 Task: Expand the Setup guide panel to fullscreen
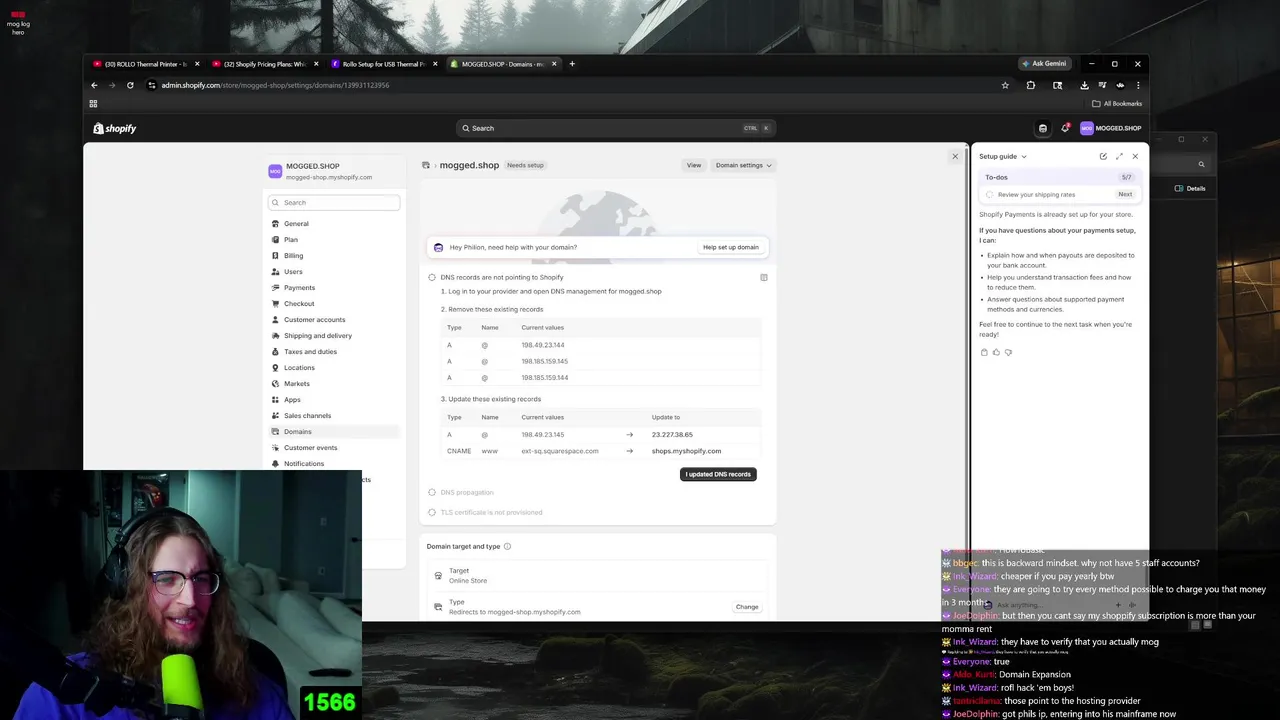[x=1119, y=156]
